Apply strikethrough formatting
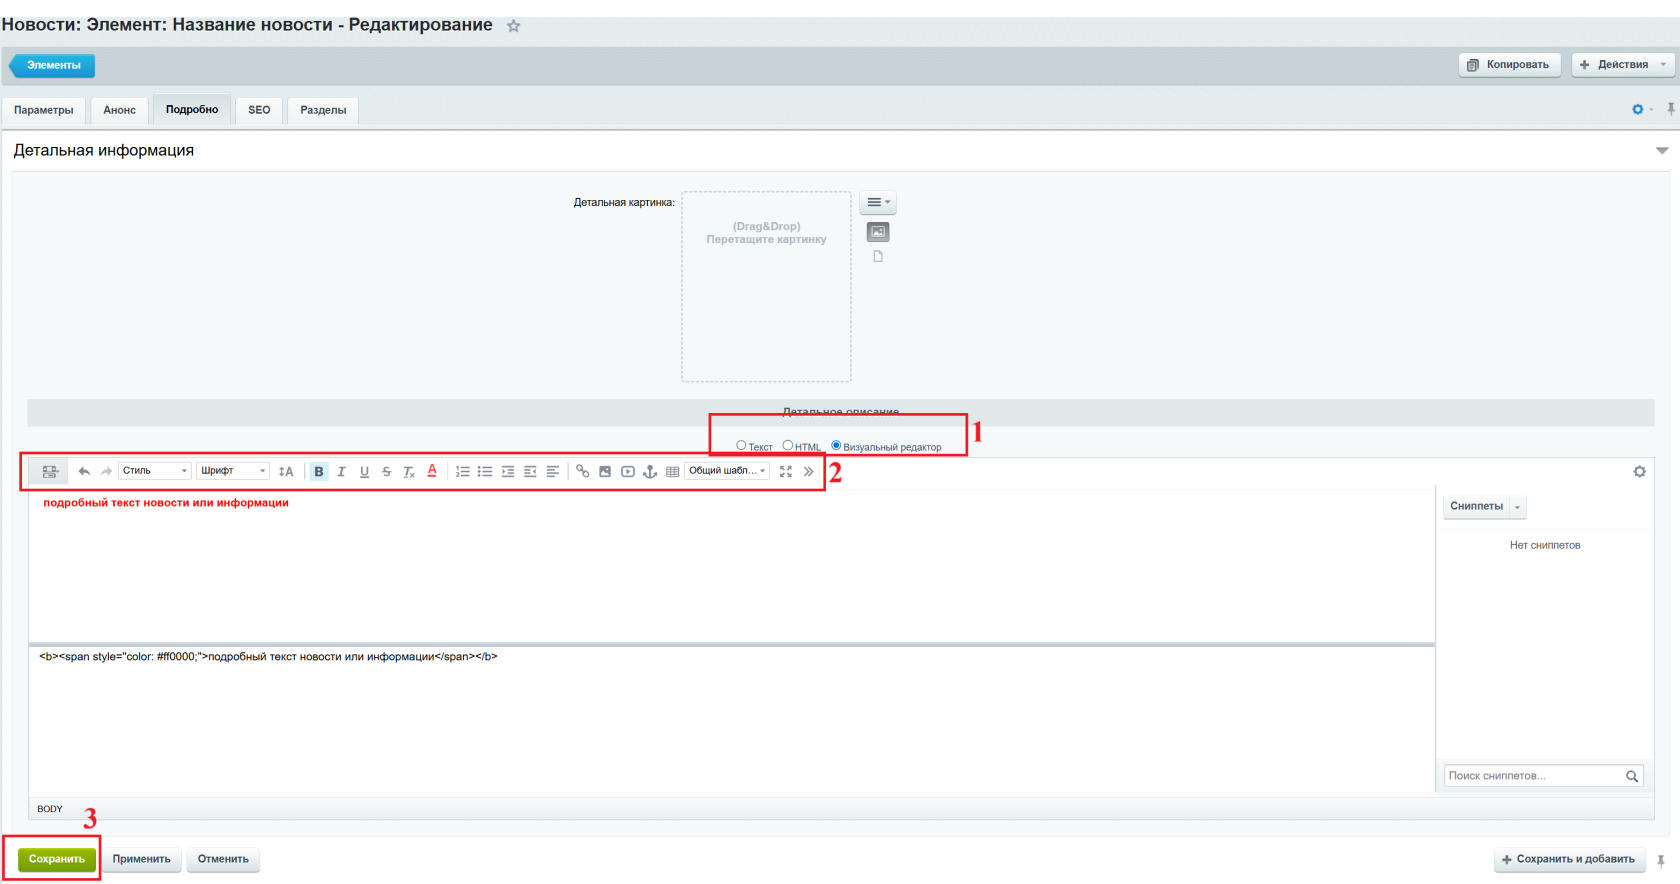This screenshot has width=1680, height=884. click(x=386, y=471)
